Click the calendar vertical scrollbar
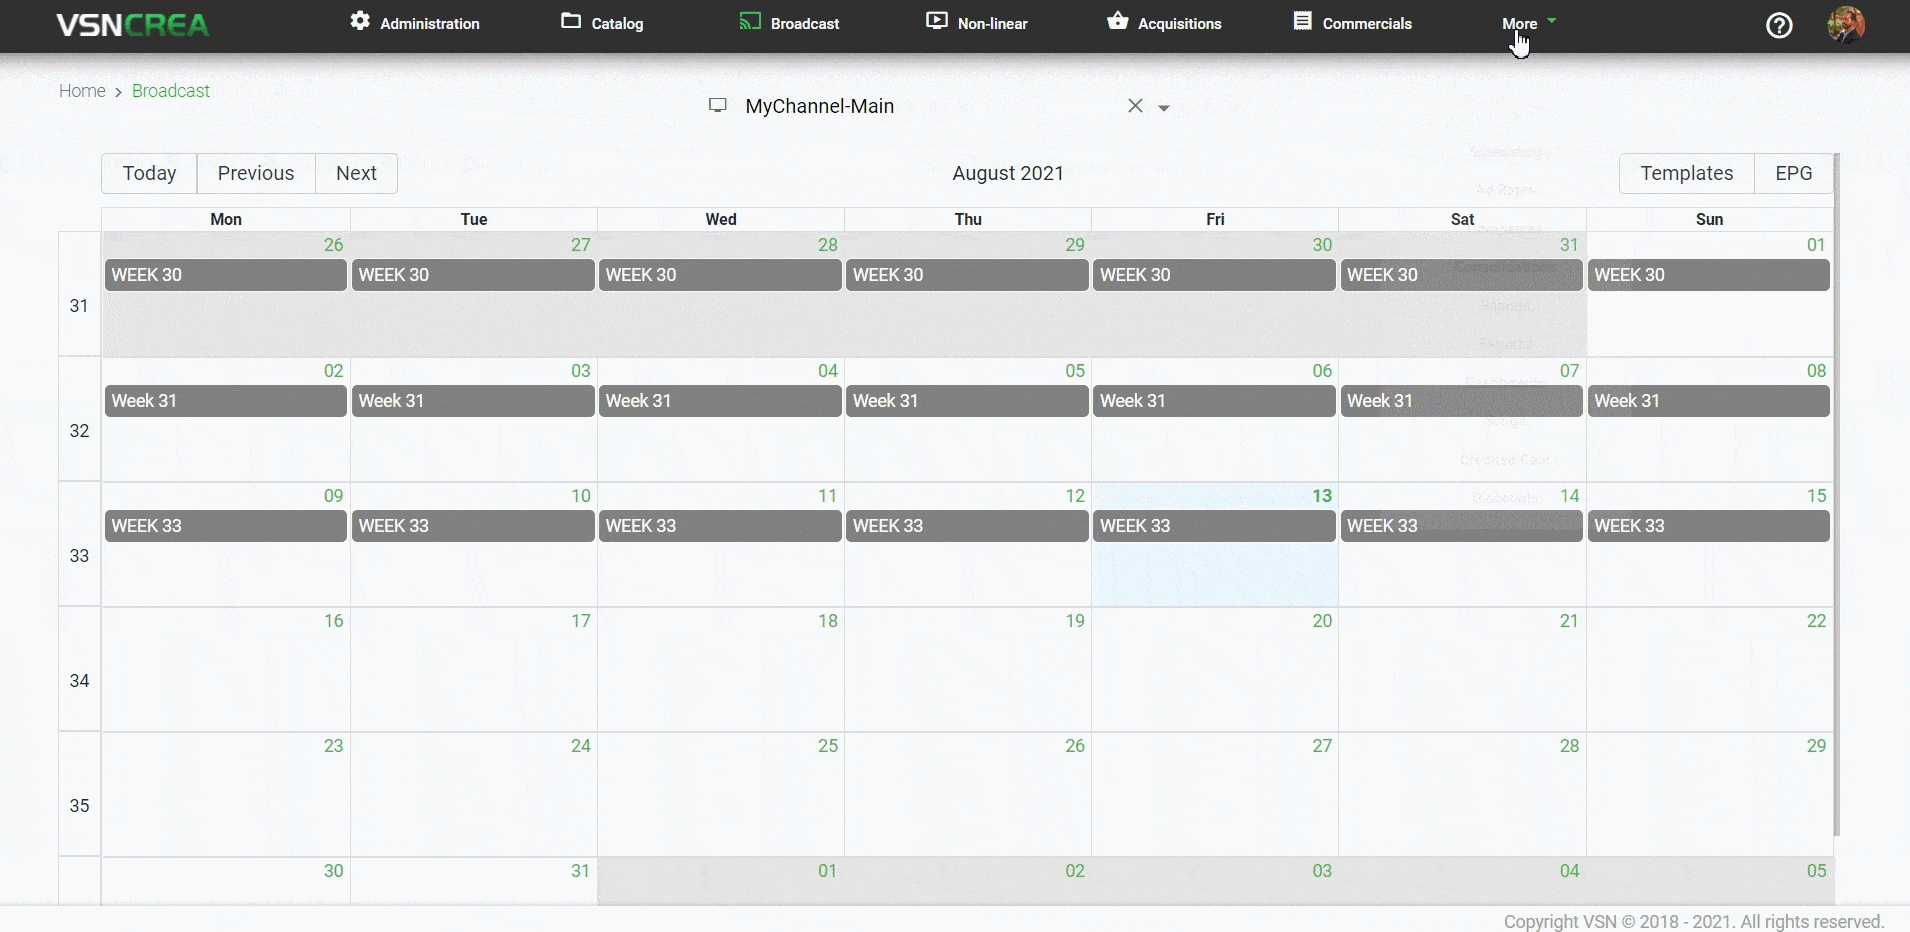Screen dimensions: 1910x932 click(x=1837, y=495)
